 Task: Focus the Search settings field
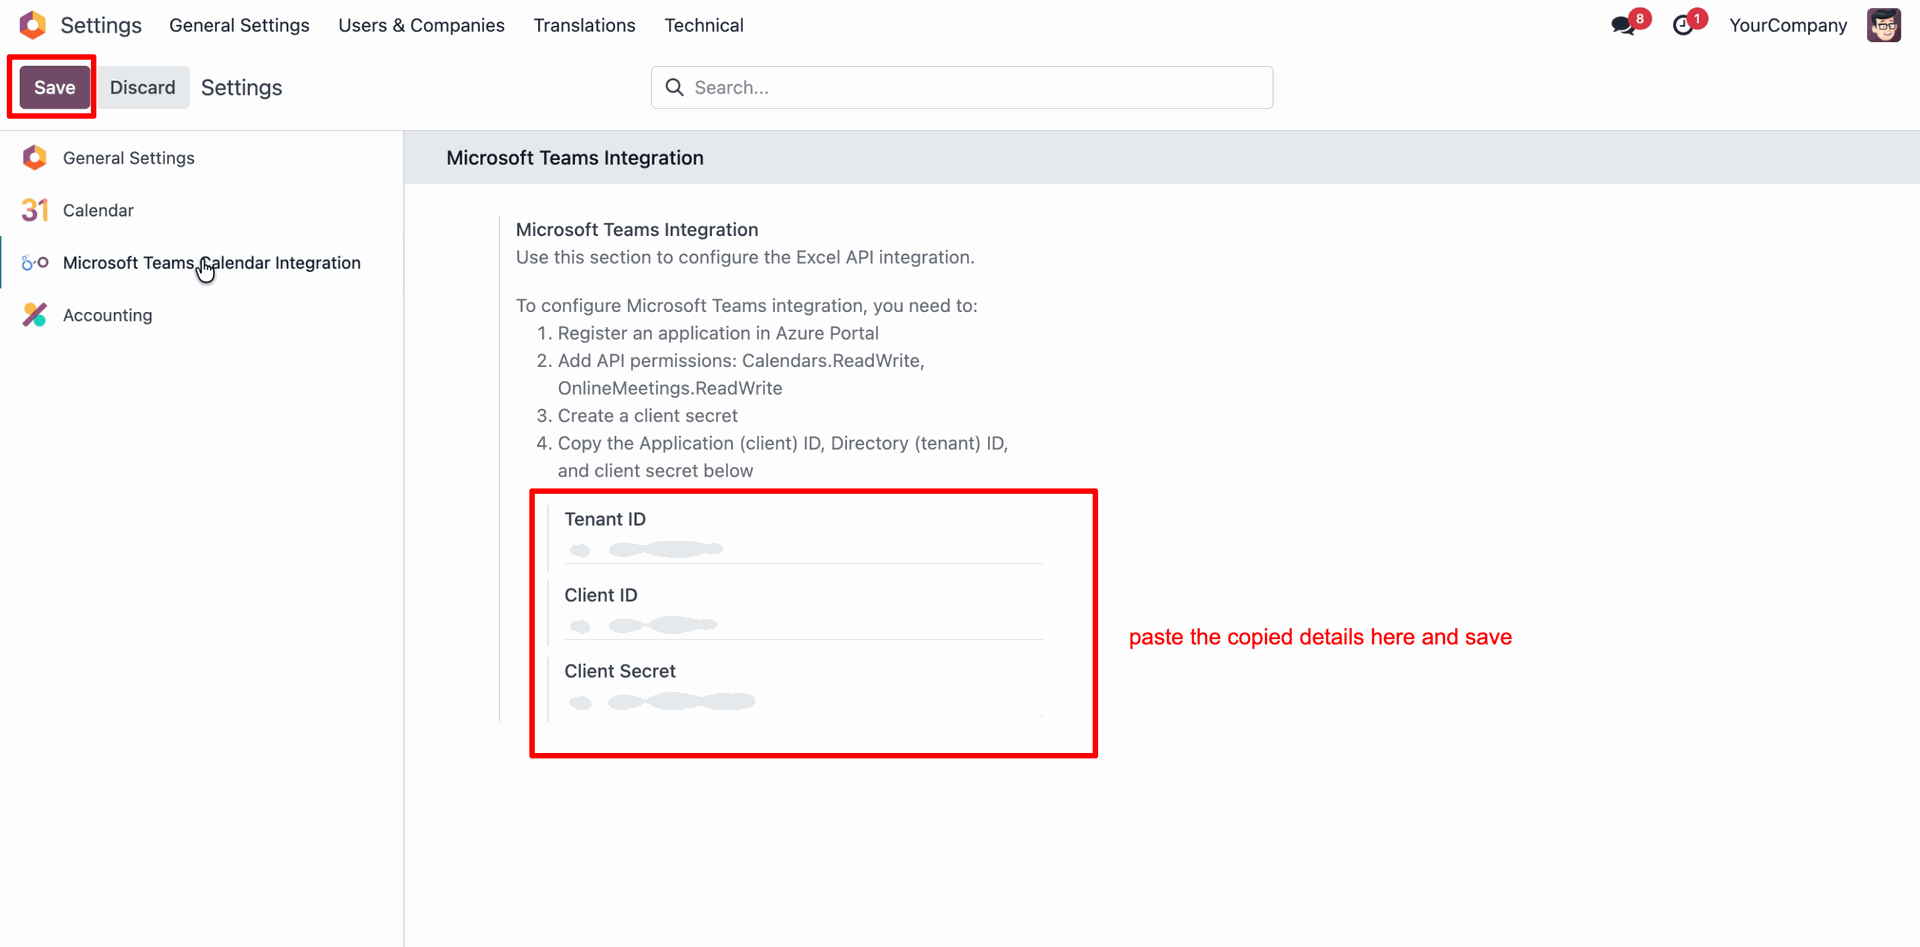tap(962, 88)
